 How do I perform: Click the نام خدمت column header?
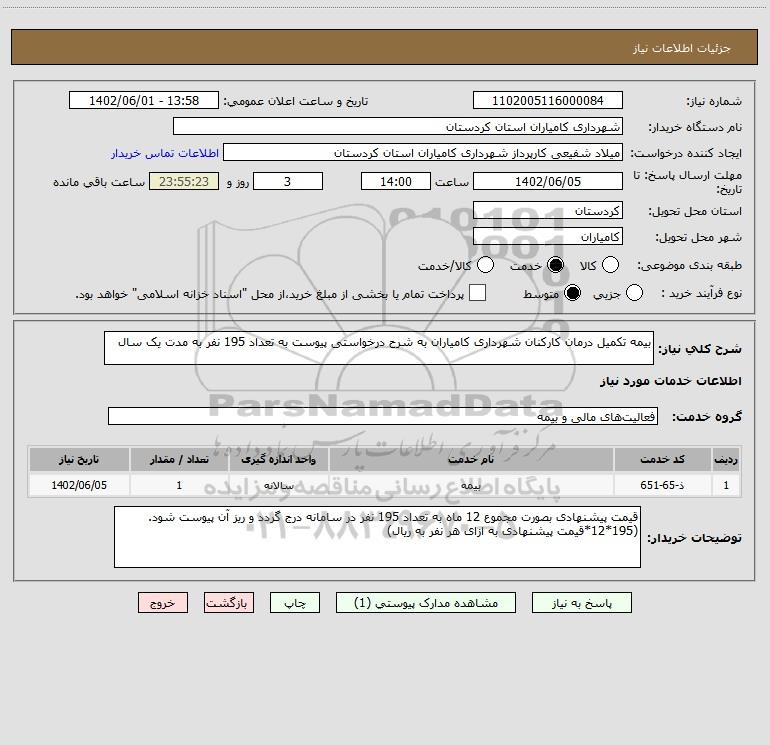click(x=471, y=460)
